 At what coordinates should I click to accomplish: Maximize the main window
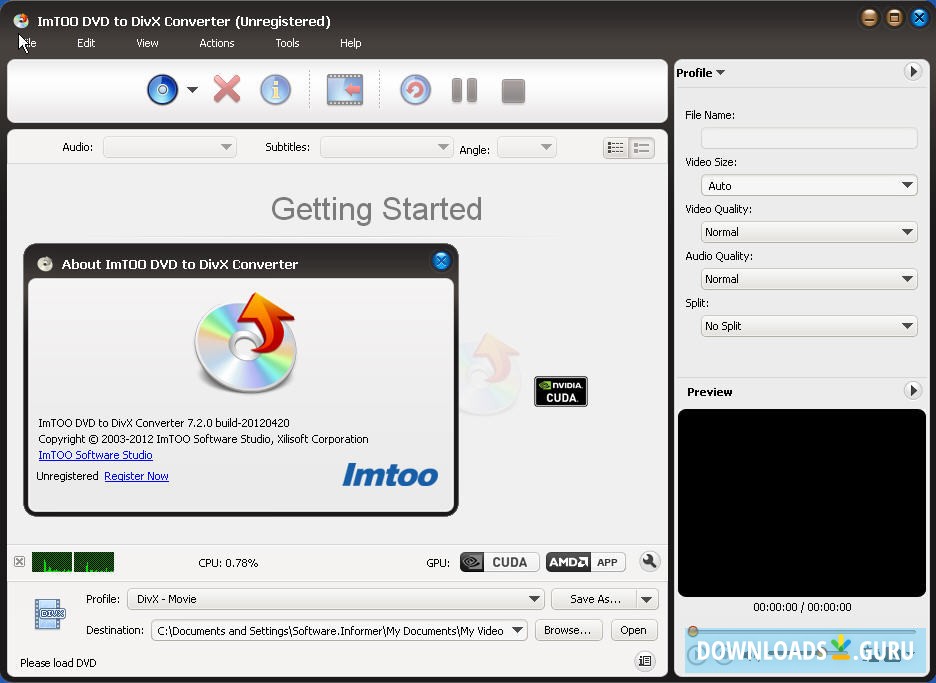894,19
